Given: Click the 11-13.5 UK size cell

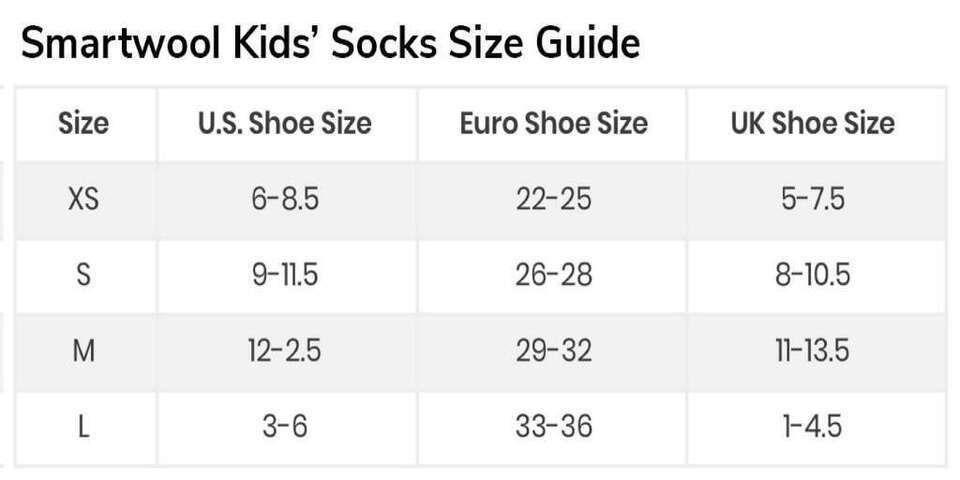Looking at the screenshot, I should coord(813,351).
